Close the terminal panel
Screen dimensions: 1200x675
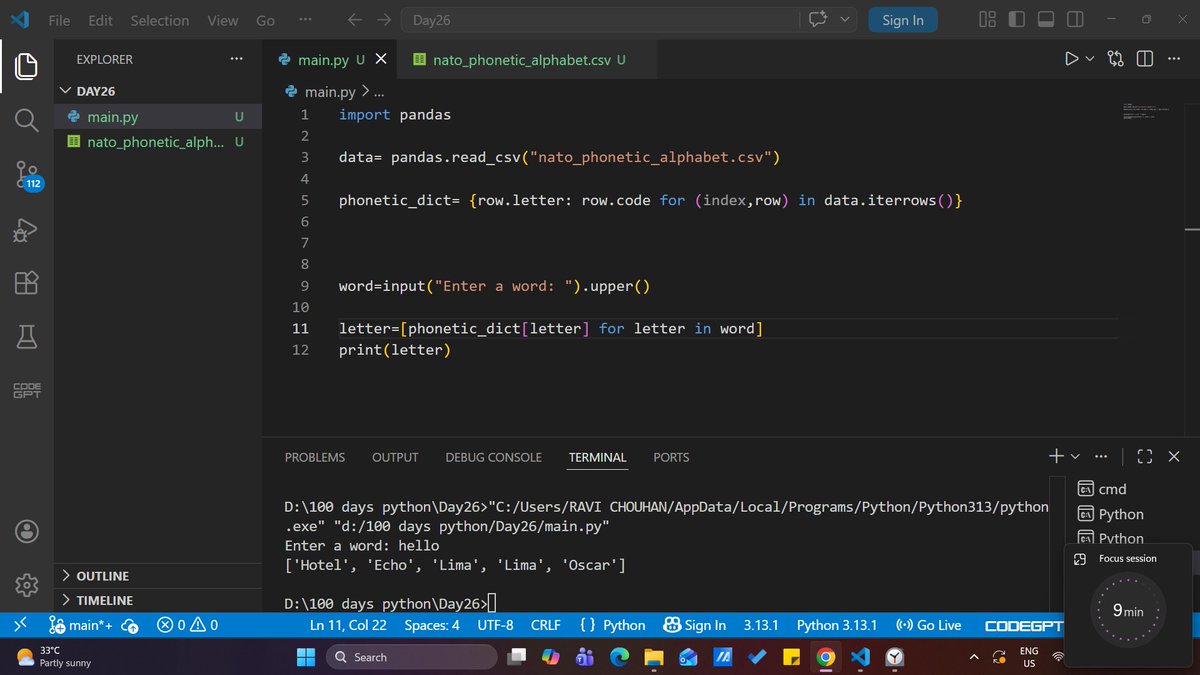(1174, 457)
